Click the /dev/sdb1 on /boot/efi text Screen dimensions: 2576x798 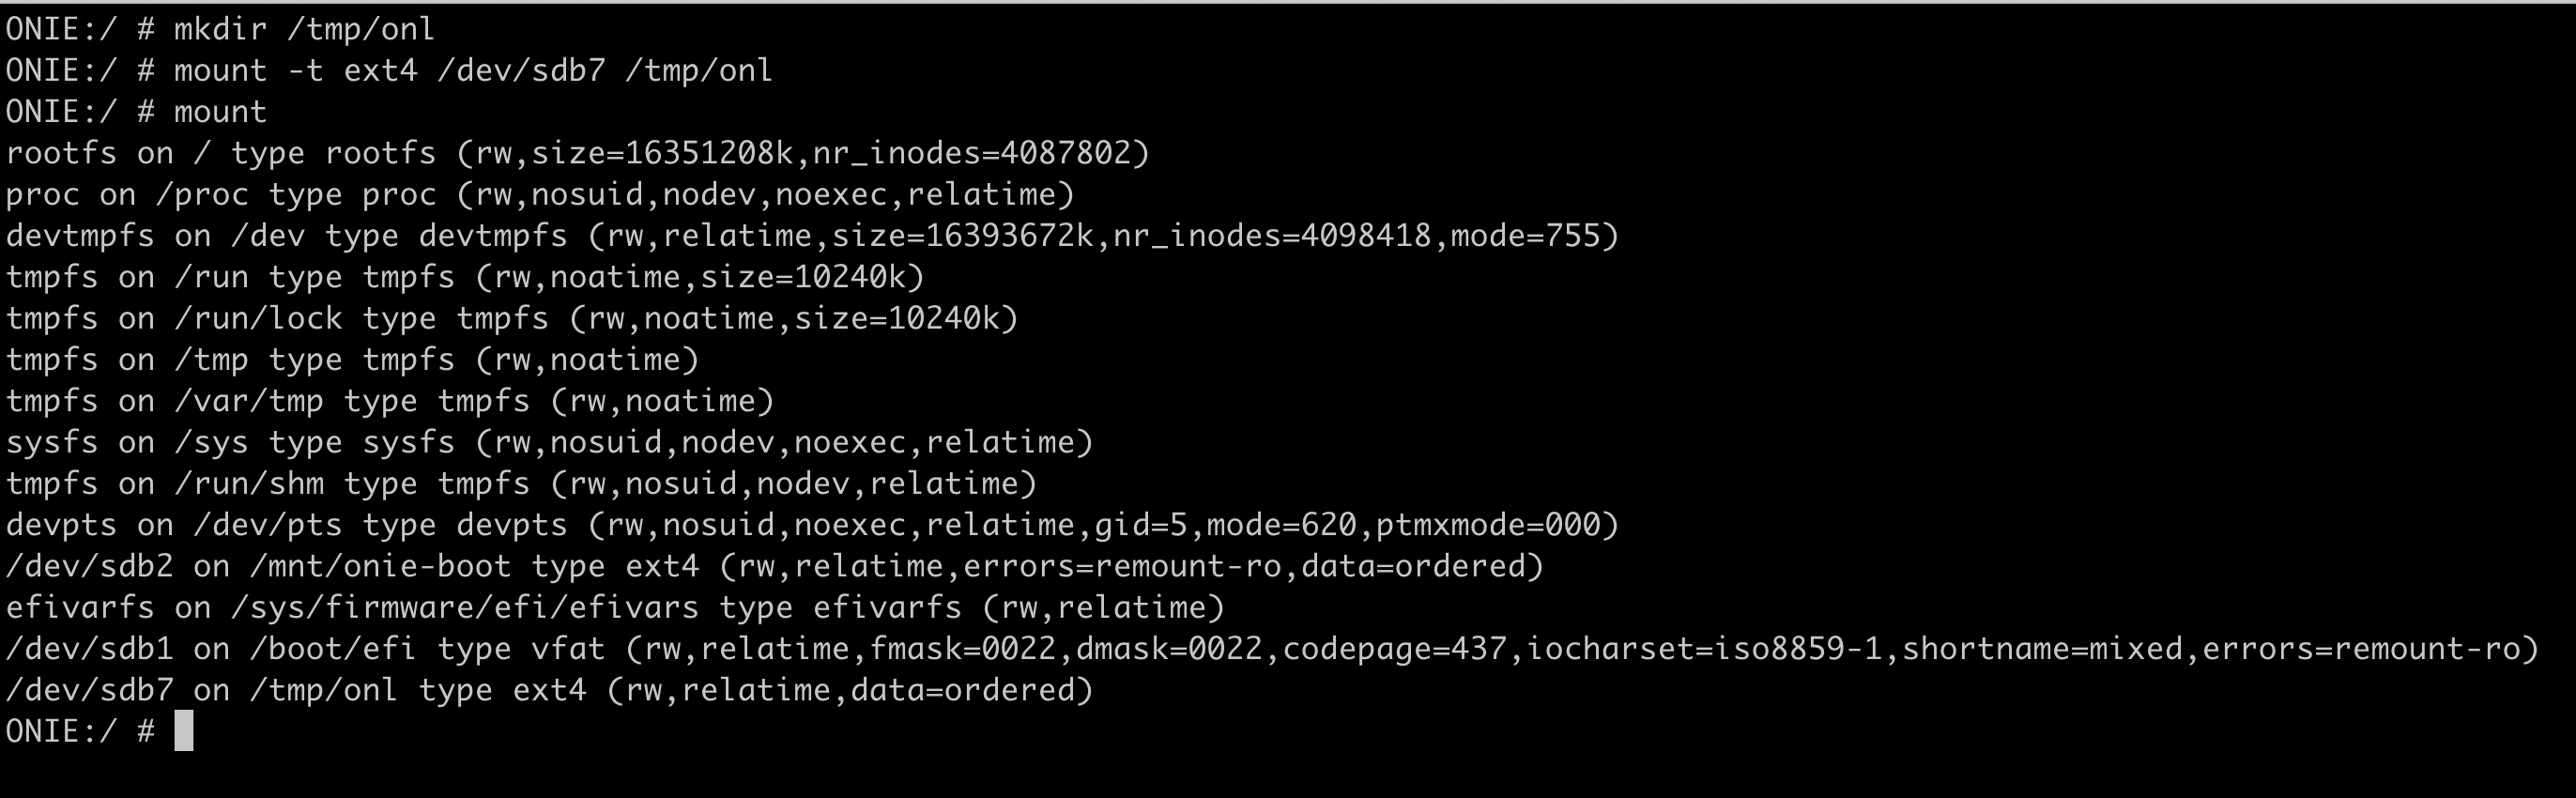click(210, 649)
